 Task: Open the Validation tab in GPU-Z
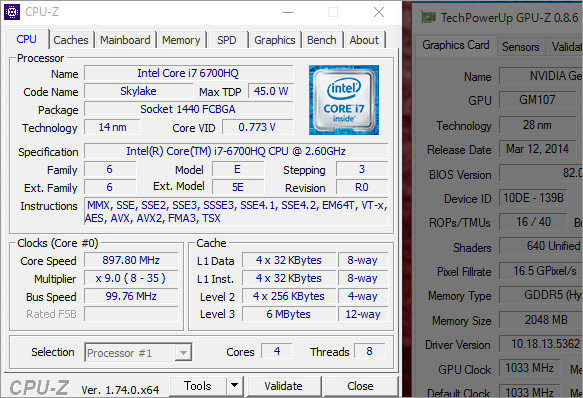tap(565, 46)
